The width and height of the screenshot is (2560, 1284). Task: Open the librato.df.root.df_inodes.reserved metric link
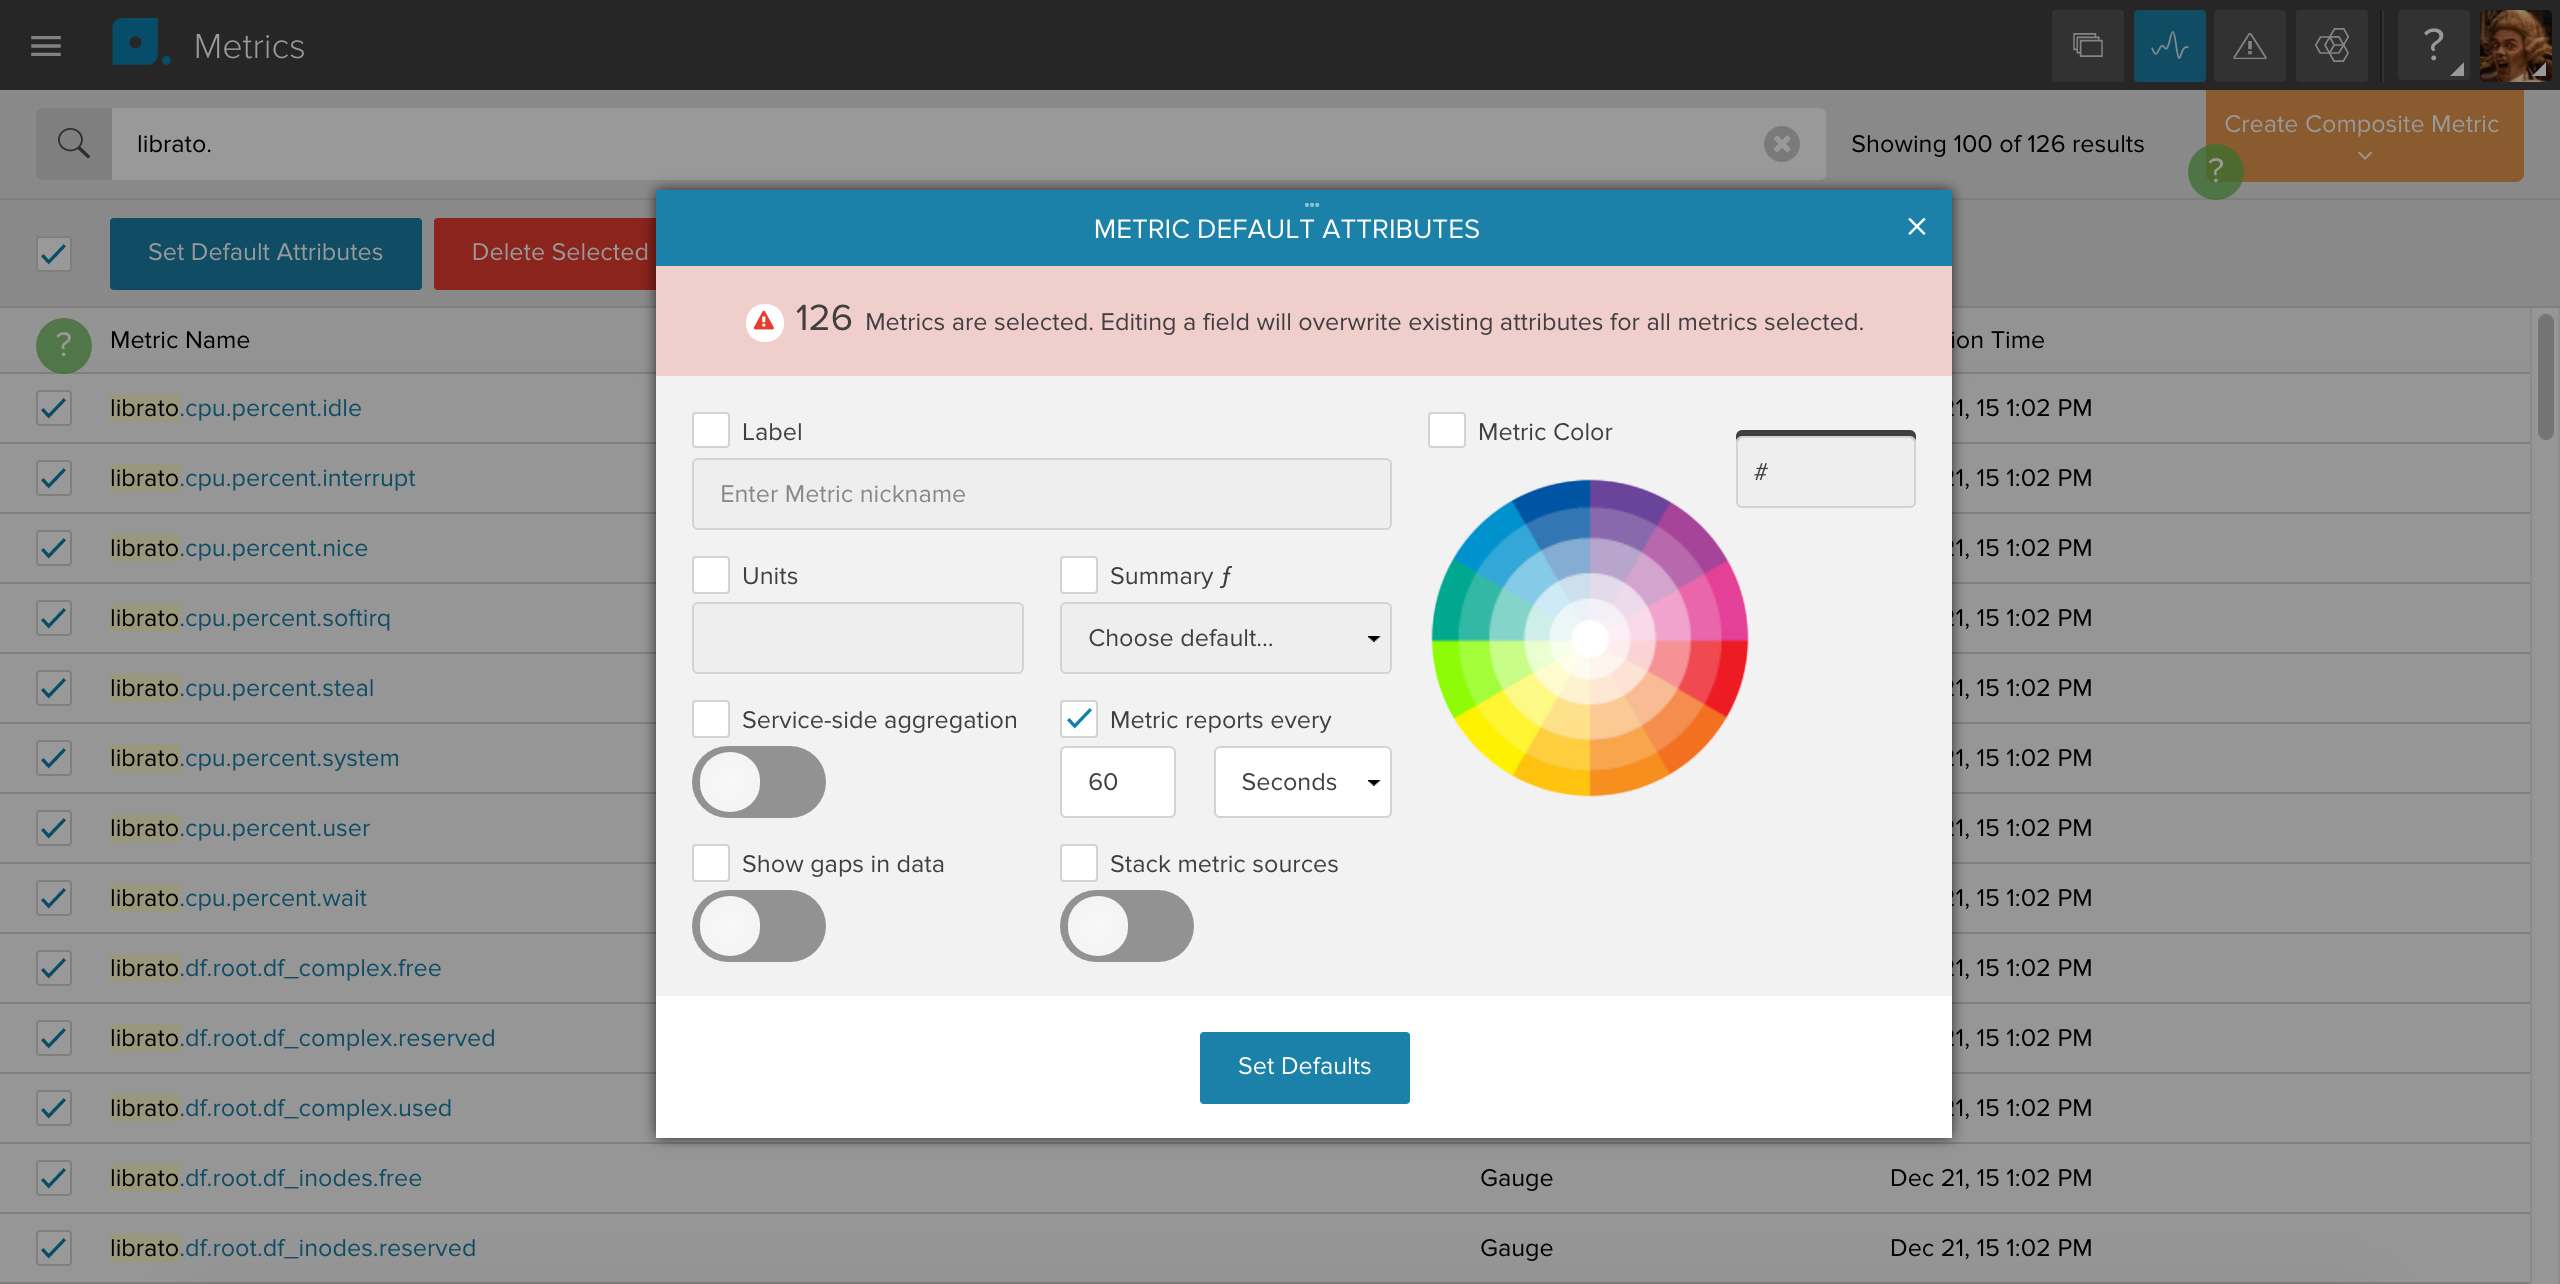(293, 1248)
